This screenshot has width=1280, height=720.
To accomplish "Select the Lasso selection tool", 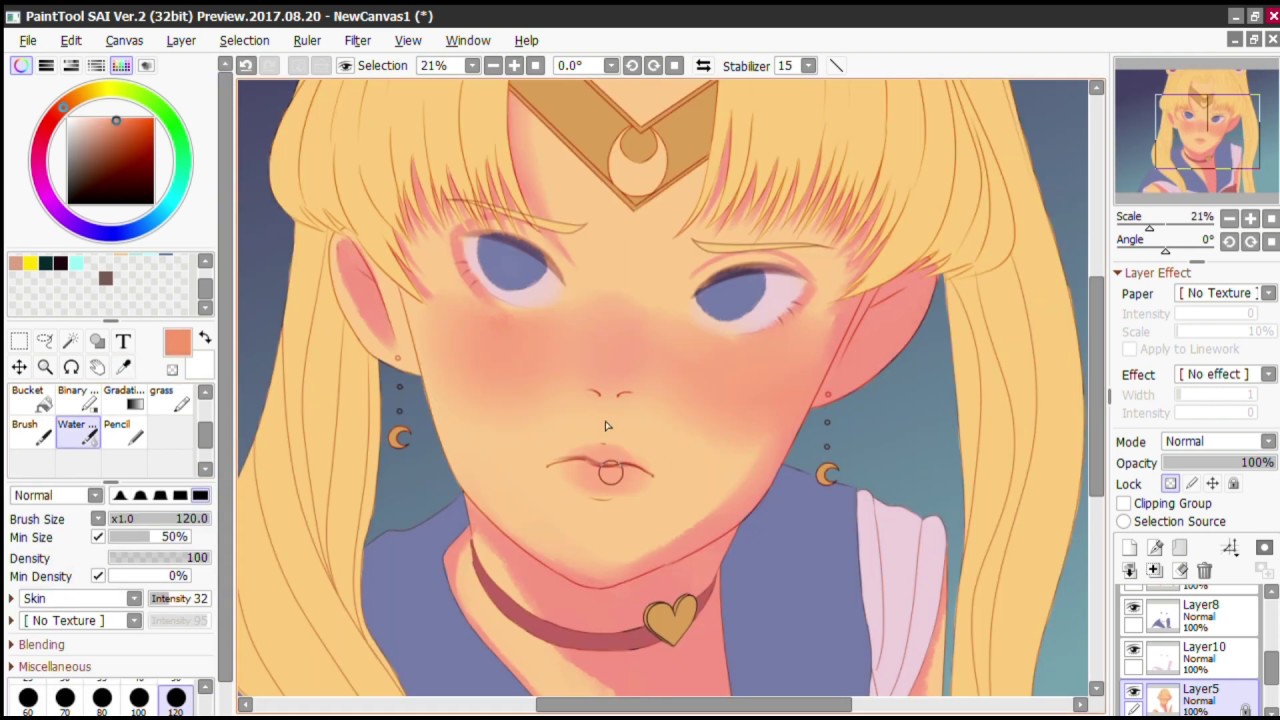I will point(45,342).
